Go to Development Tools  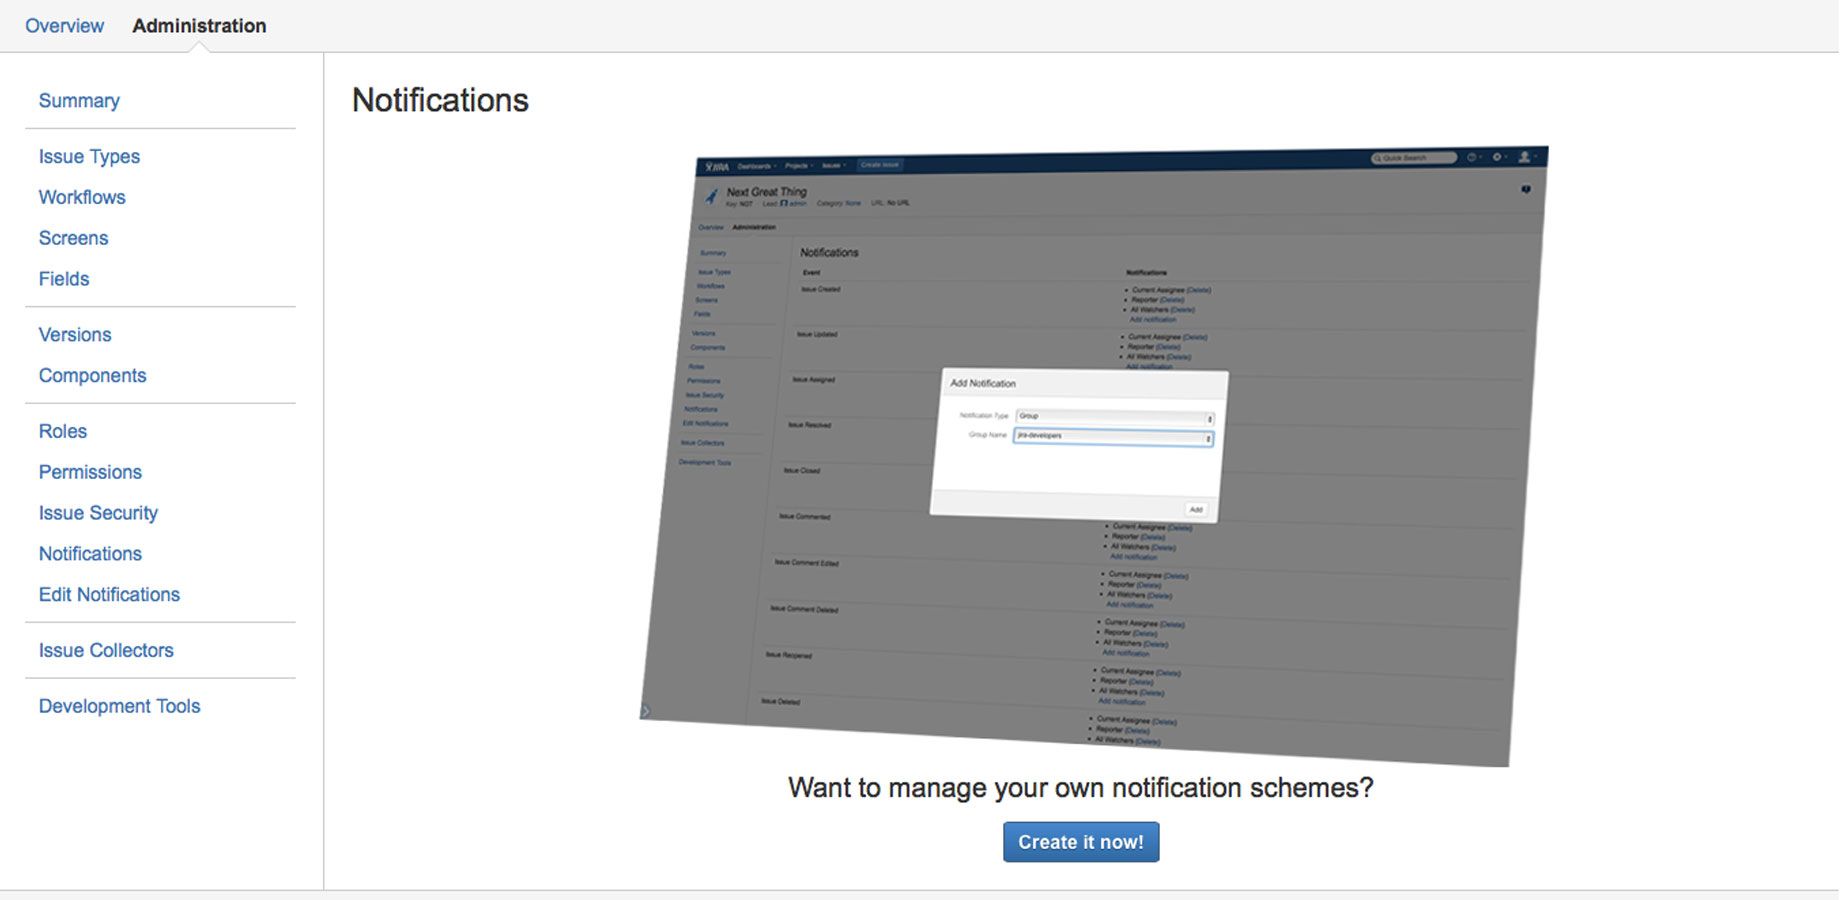point(119,707)
